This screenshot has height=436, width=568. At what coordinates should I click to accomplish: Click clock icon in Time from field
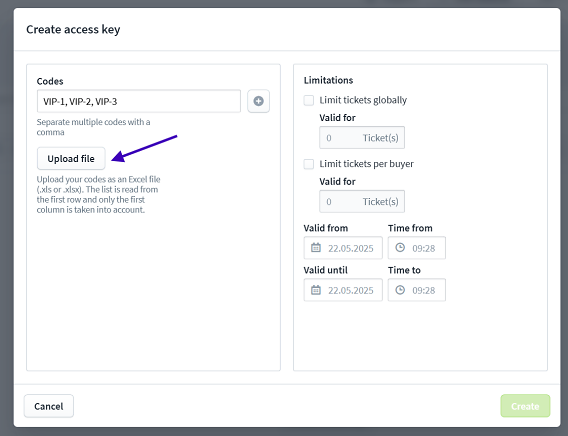(x=400, y=248)
